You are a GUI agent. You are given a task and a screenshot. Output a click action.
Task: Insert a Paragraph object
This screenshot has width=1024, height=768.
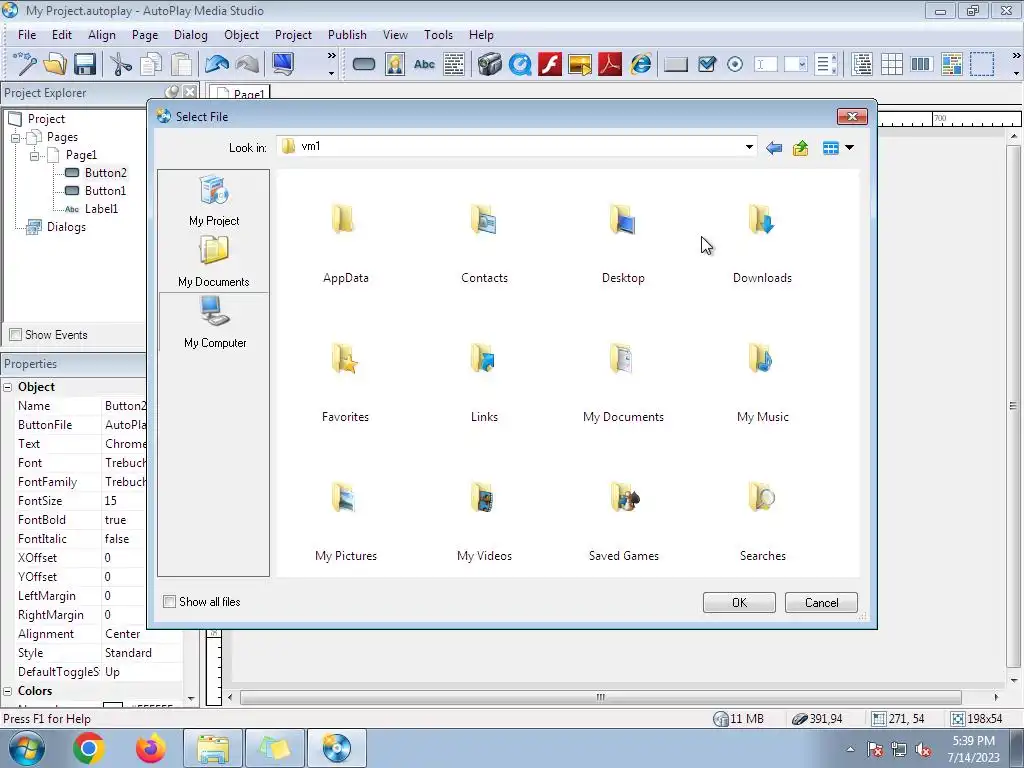pos(454,64)
